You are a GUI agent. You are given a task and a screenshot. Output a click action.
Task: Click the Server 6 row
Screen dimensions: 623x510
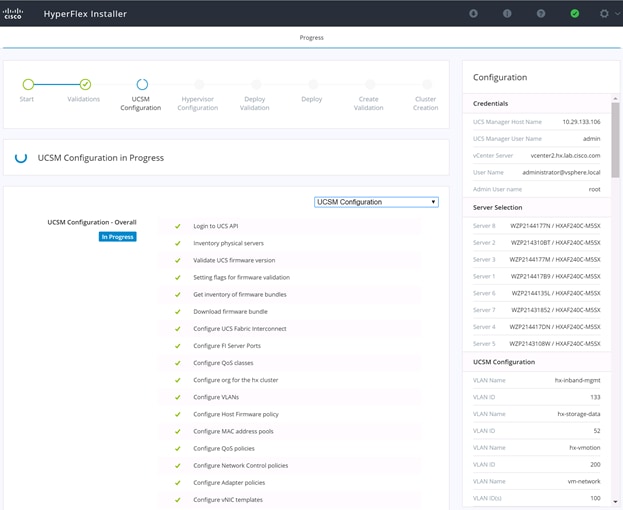[536, 293]
